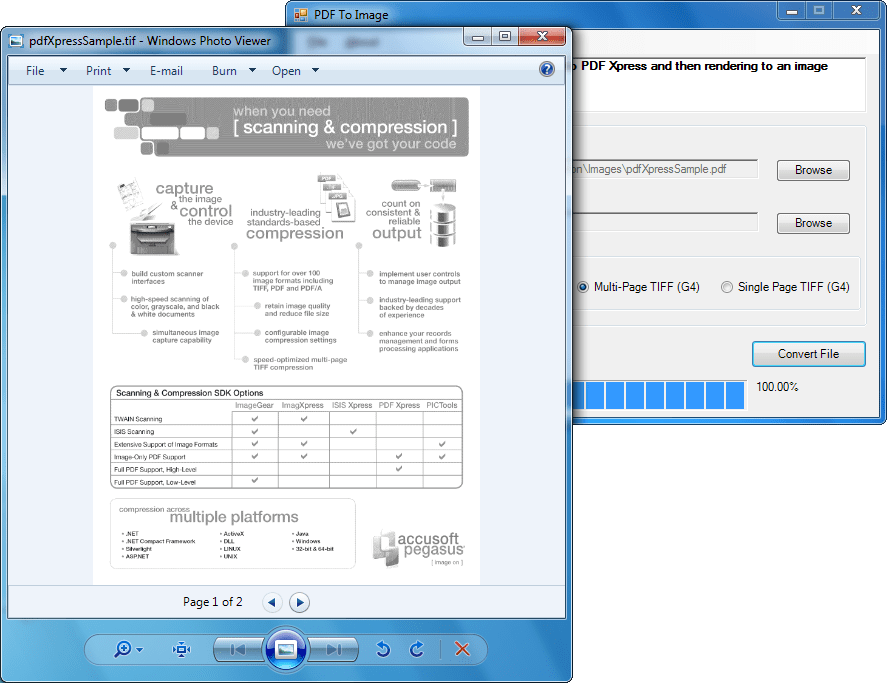This screenshot has width=887, height=683.
Task: Expand the Burn dropdown arrow
Action: click(x=252, y=70)
